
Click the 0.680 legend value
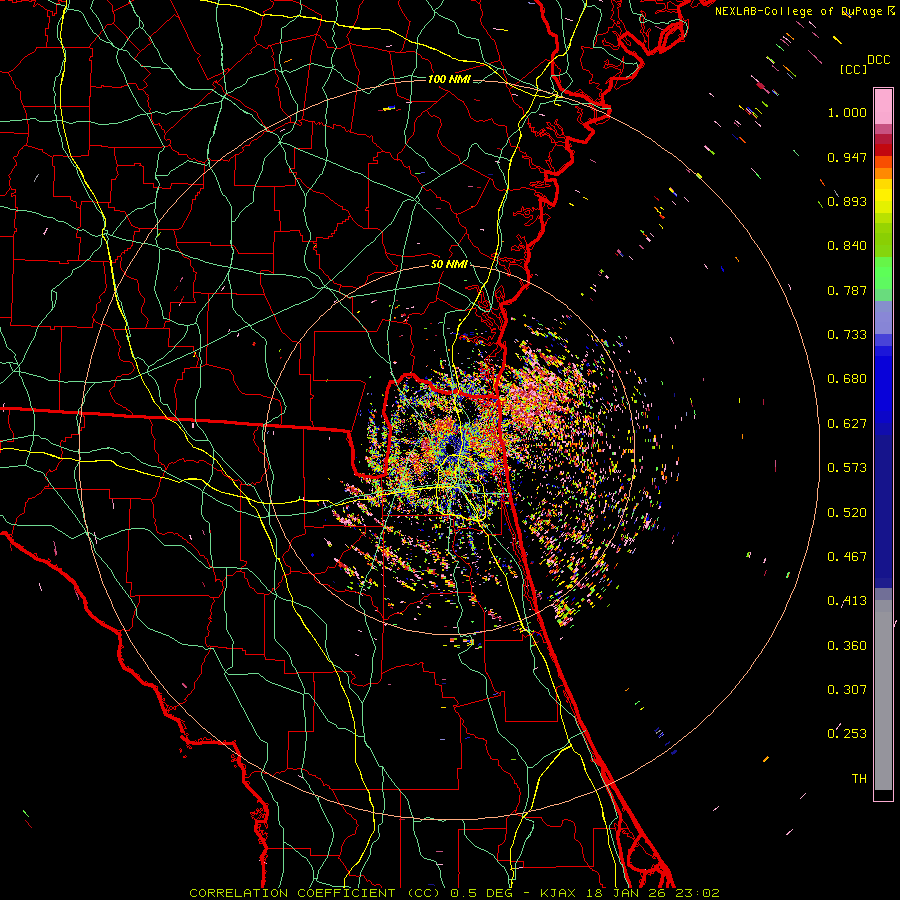point(847,379)
